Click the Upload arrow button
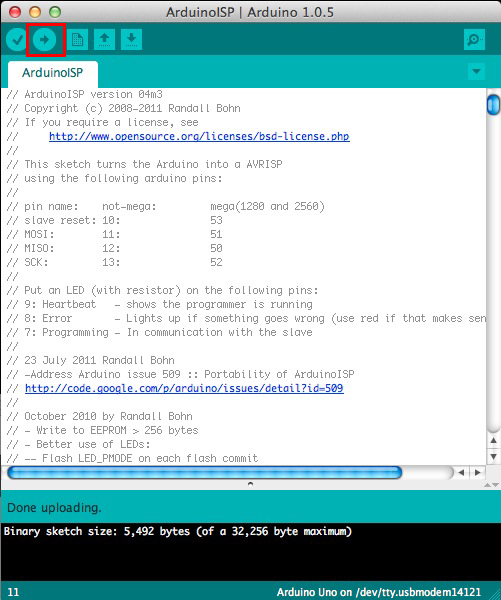The height and width of the screenshot is (600, 501). [x=44, y=39]
